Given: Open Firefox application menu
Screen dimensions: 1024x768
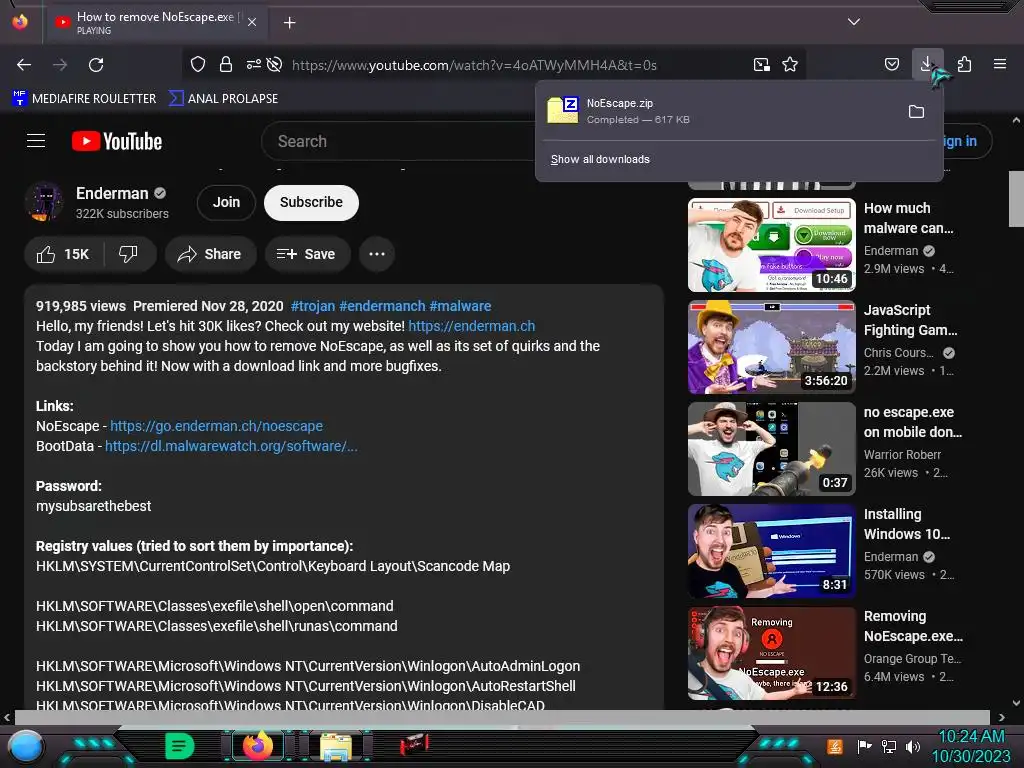Looking at the screenshot, I should (999, 64).
